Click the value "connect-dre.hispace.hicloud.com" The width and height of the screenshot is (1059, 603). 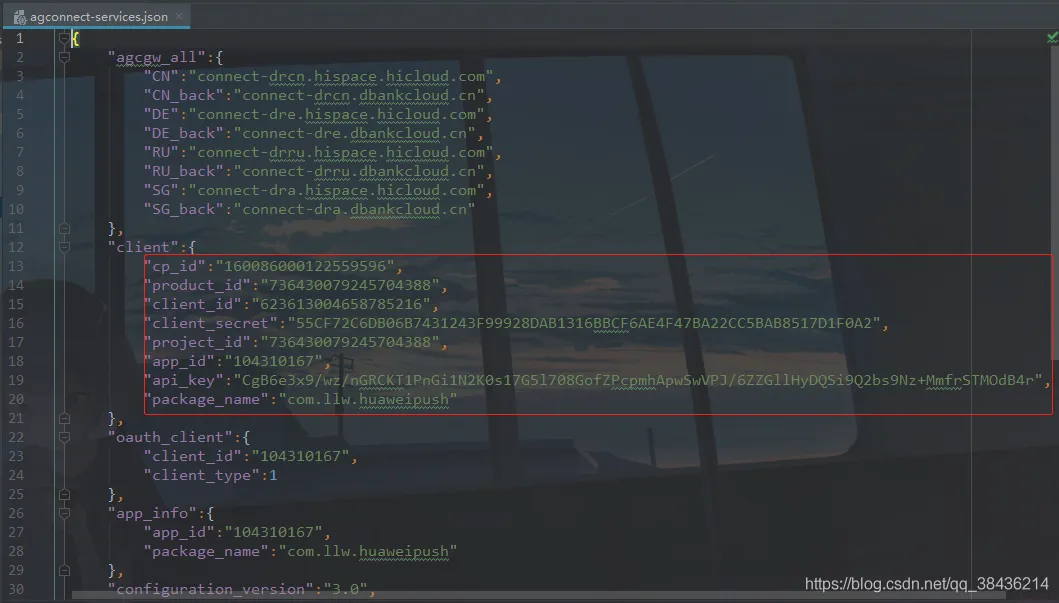336,114
